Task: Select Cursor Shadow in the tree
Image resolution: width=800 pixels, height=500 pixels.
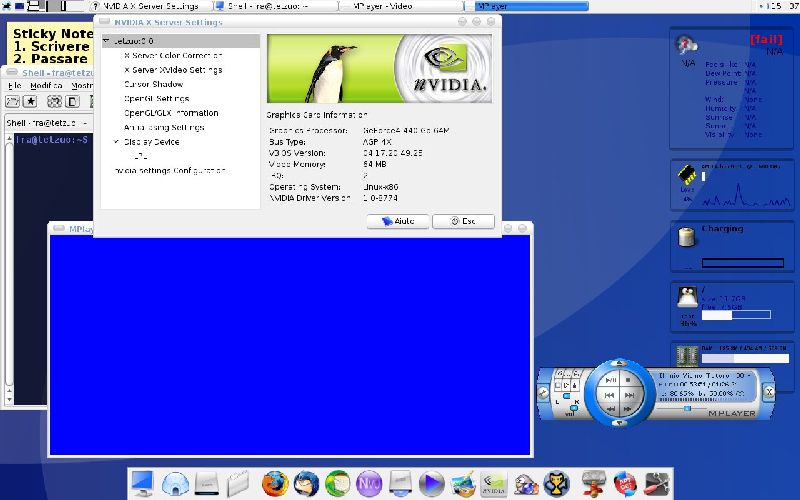Action: 153,84
